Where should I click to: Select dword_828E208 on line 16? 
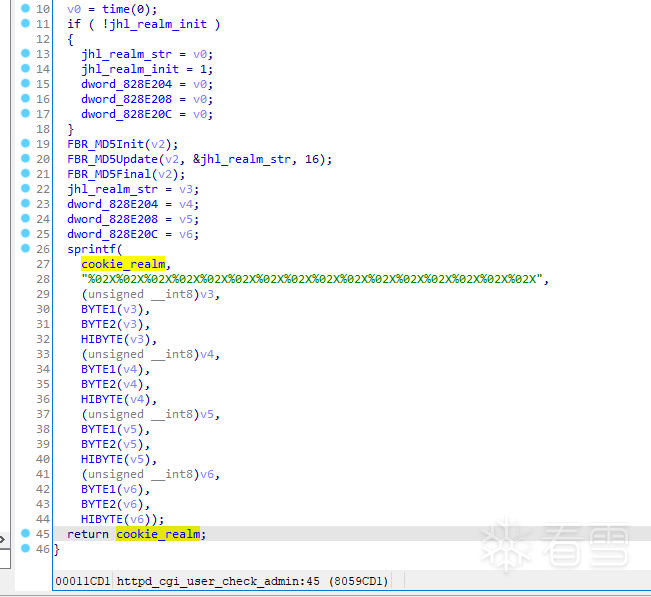[x=127, y=99]
